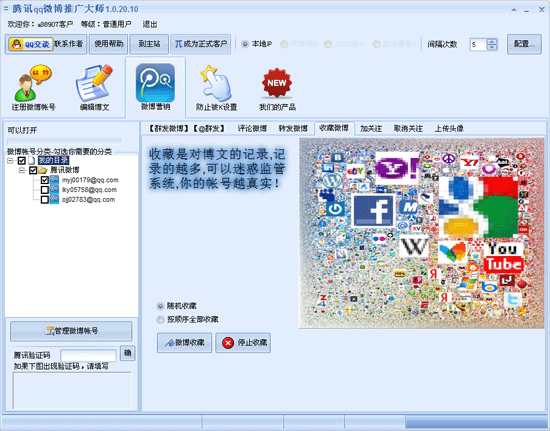Decrease the 间隔次数 spinner value
This screenshot has width=550, height=431.
click(492, 47)
